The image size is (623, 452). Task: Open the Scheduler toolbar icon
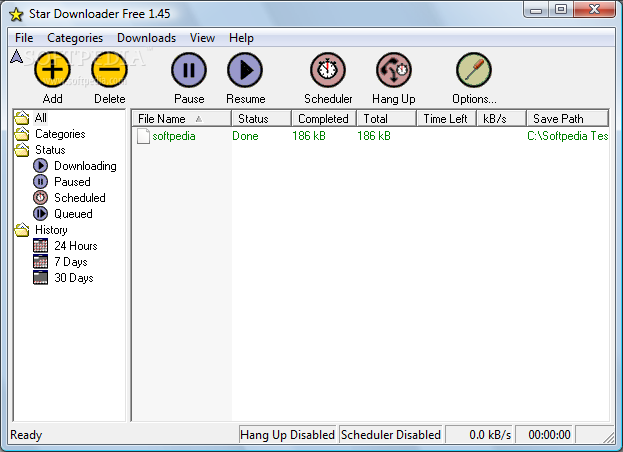click(x=328, y=71)
